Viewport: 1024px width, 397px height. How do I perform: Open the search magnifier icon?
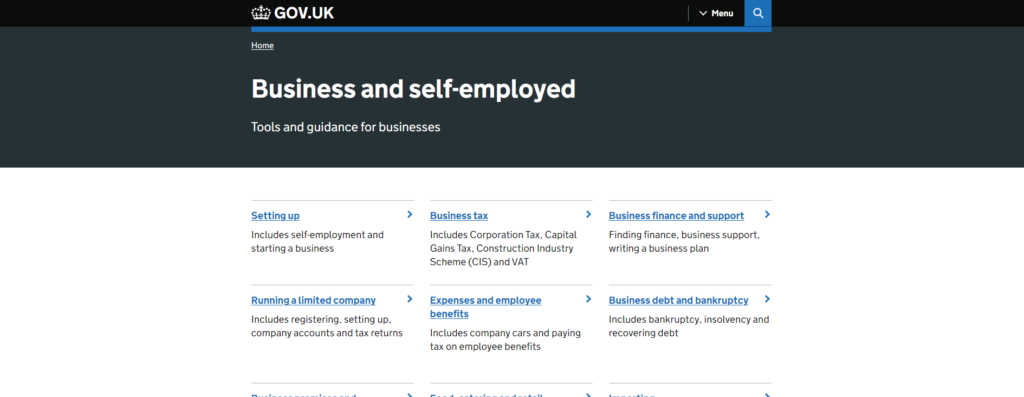tap(758, 13)
